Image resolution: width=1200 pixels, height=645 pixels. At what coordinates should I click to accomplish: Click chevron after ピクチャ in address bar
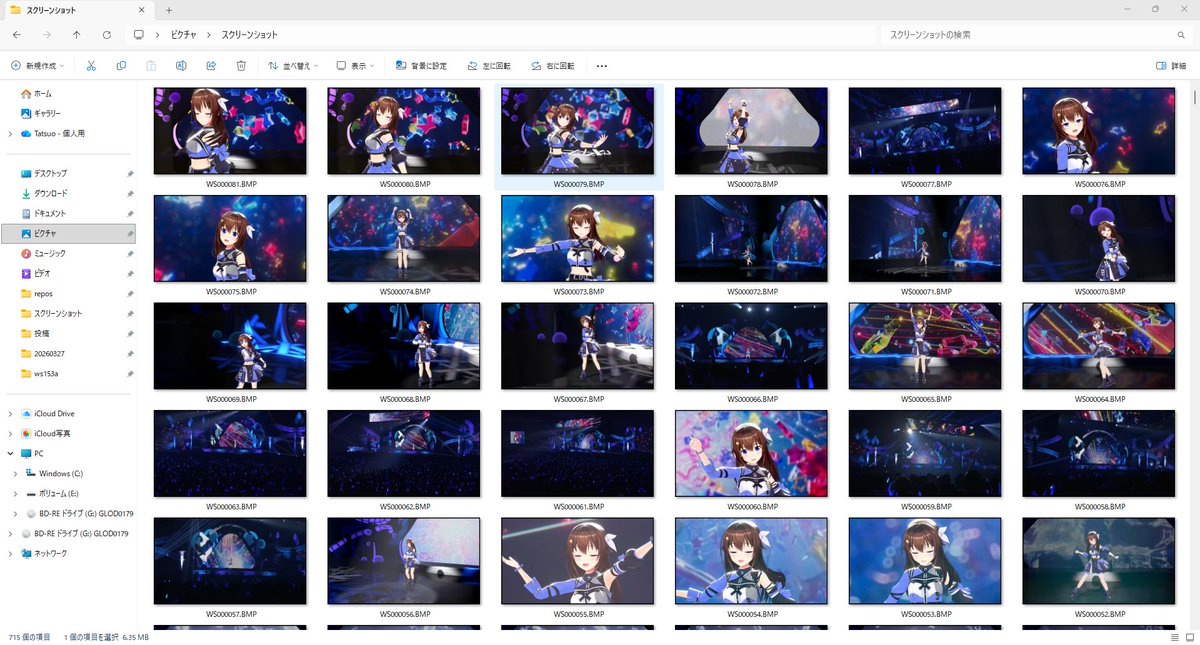pos(210,35)
